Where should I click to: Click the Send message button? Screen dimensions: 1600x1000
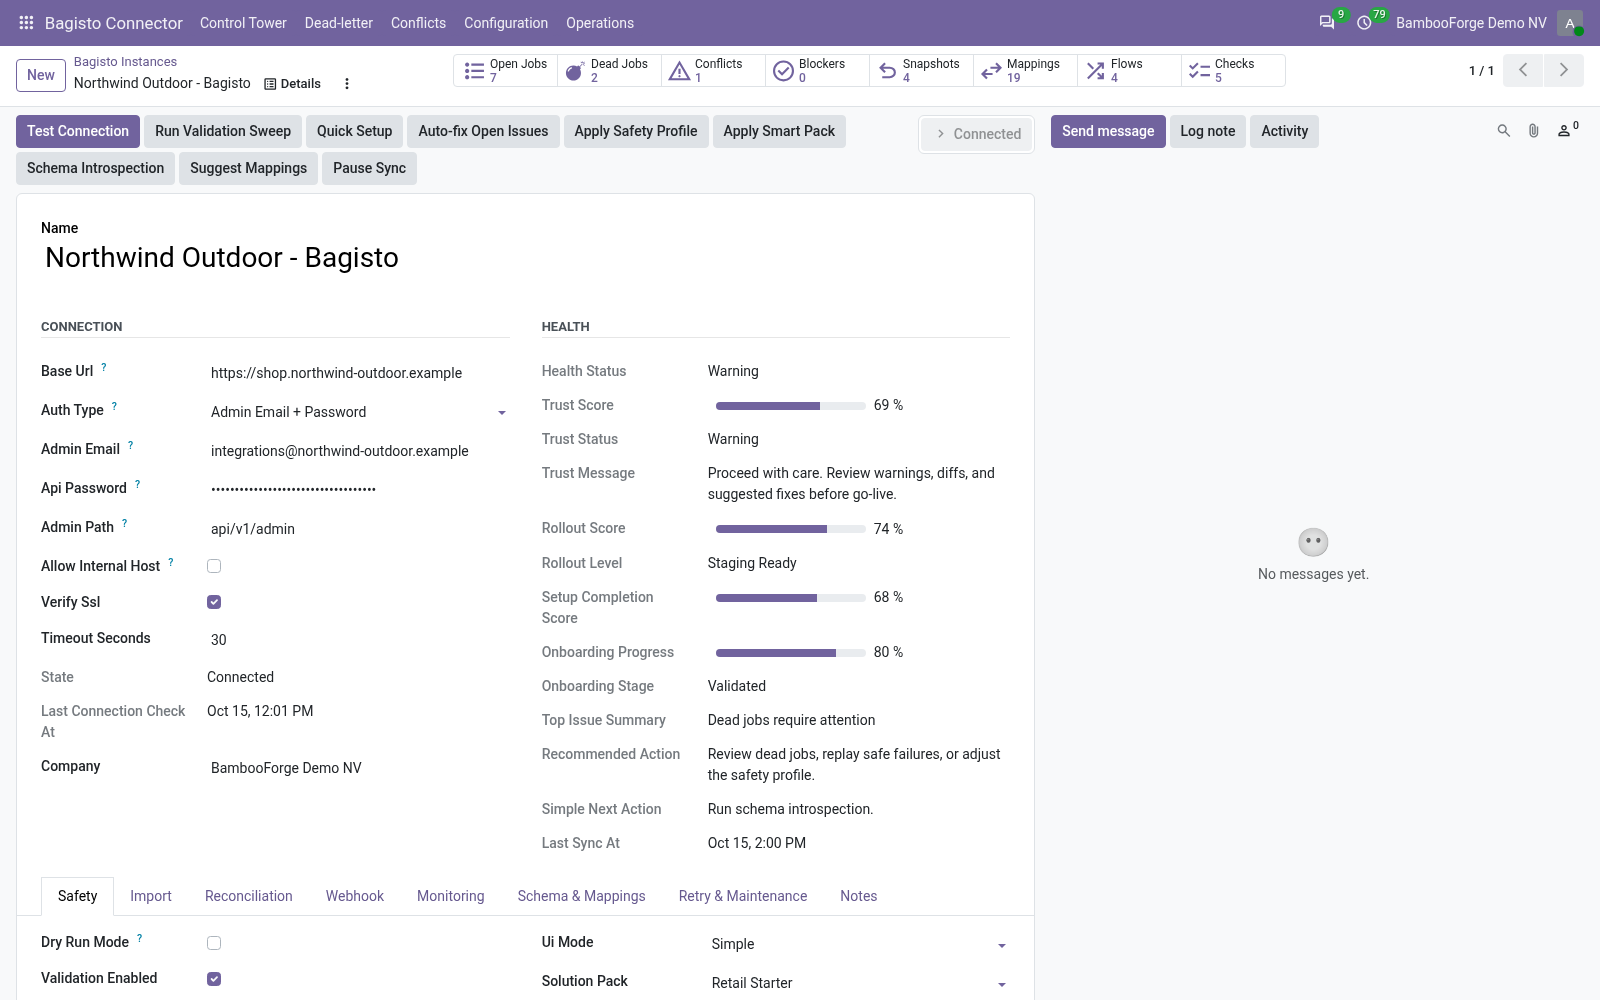pyautogui.click(x=1108, y=131)
